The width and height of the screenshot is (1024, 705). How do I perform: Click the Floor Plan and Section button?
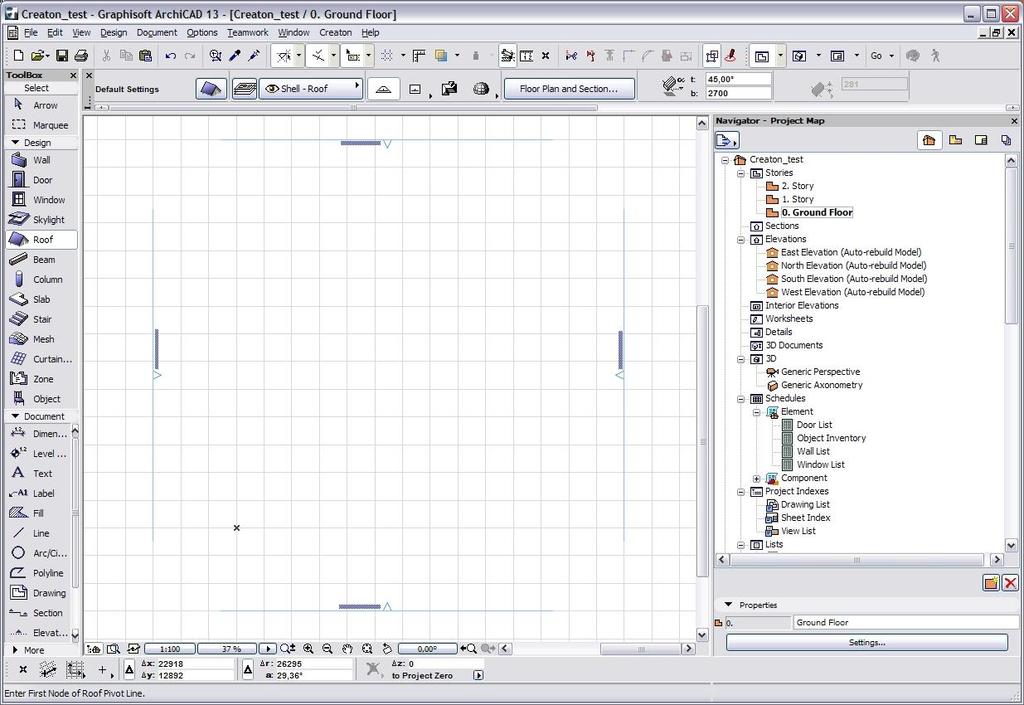click(569, 89)
